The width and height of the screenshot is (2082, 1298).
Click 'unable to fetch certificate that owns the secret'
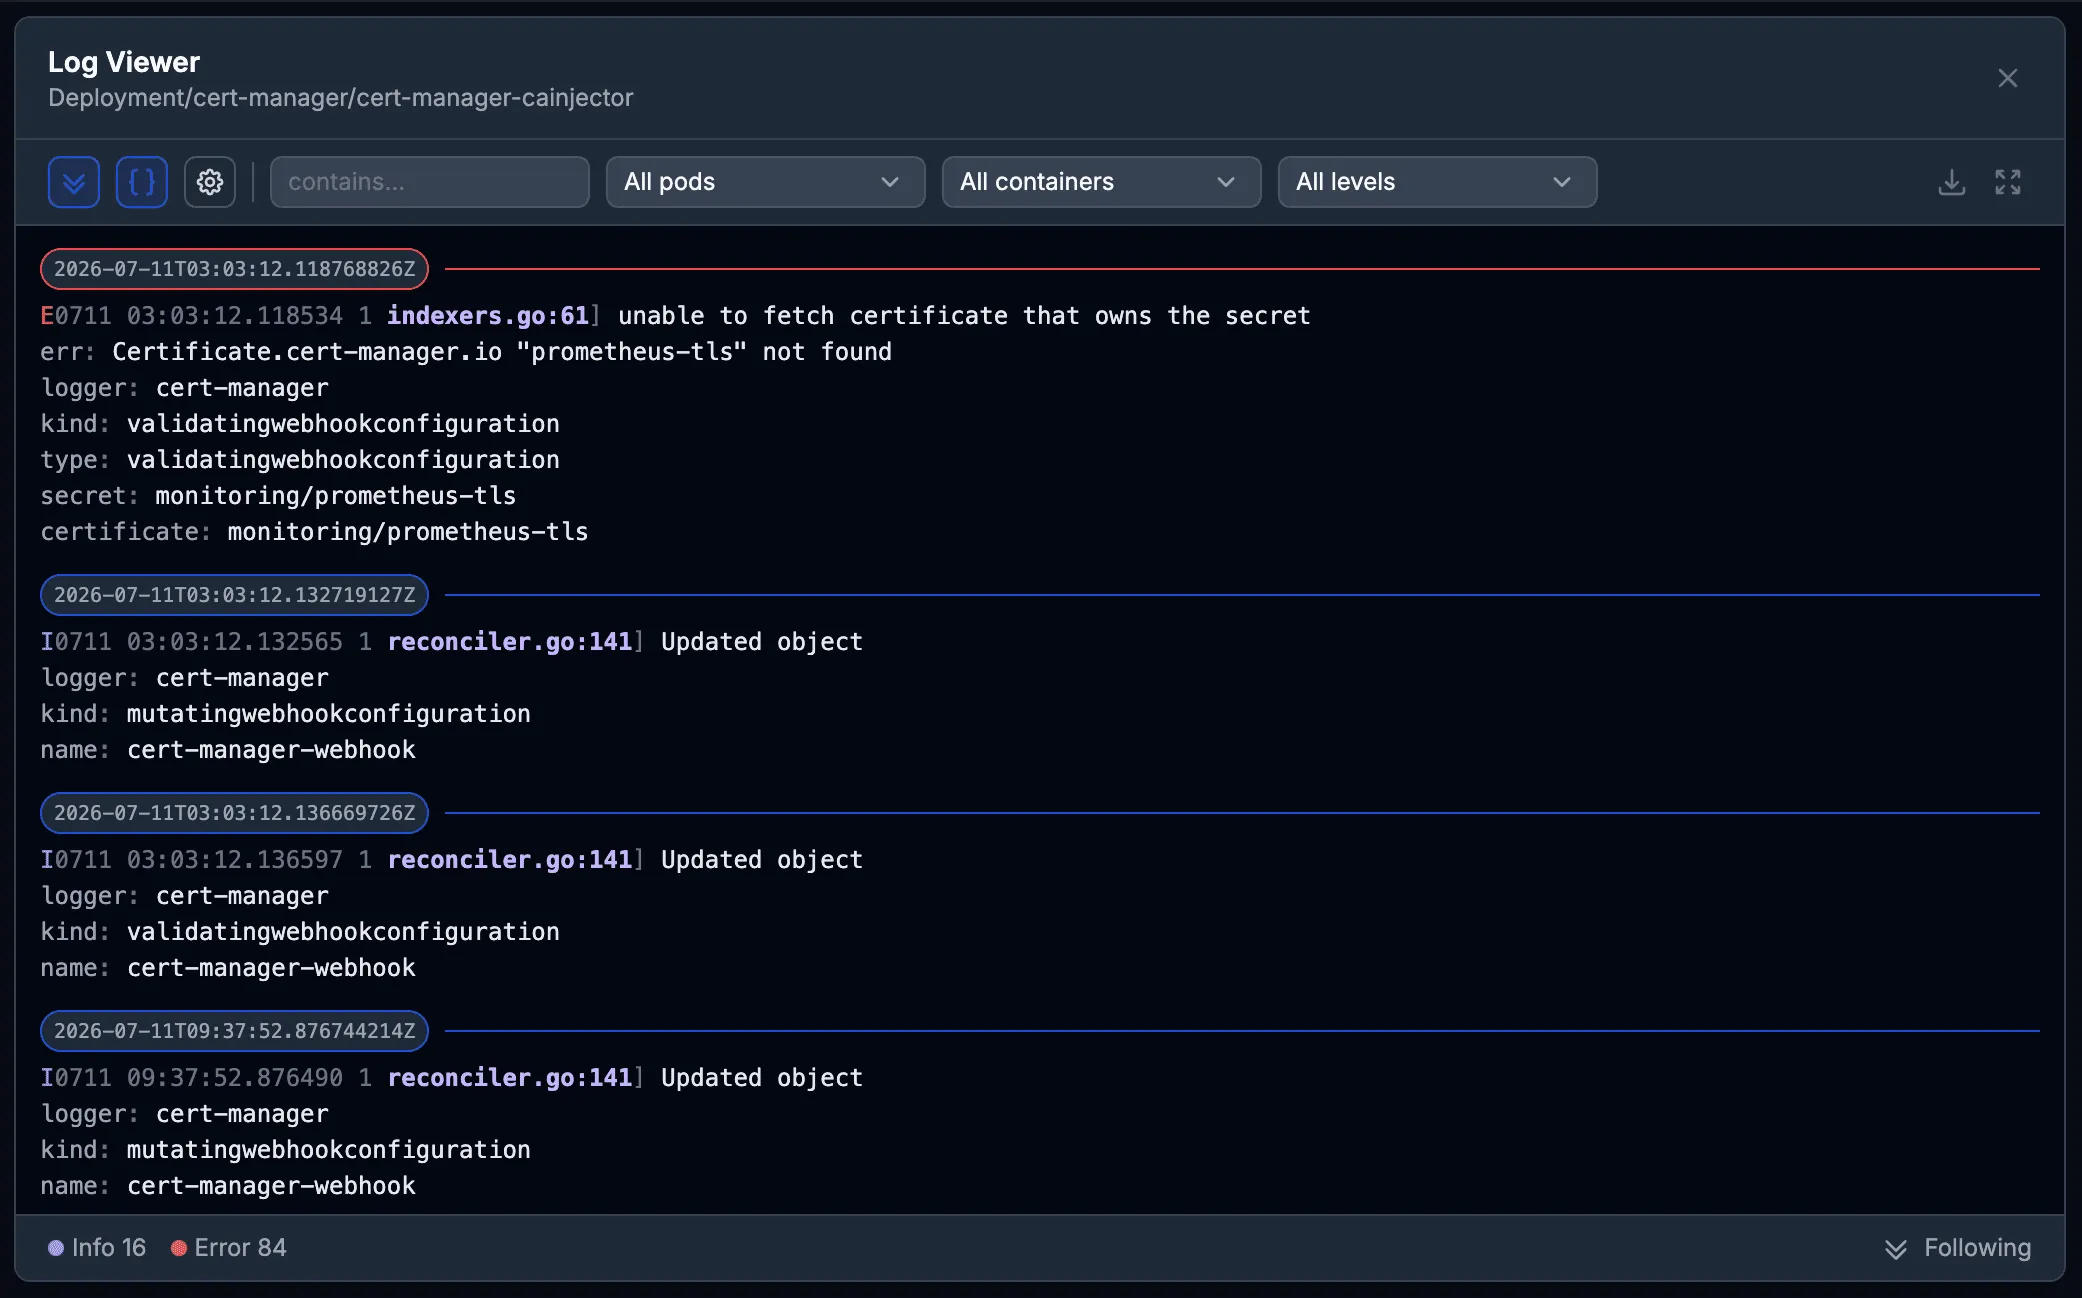coord(964,316)
